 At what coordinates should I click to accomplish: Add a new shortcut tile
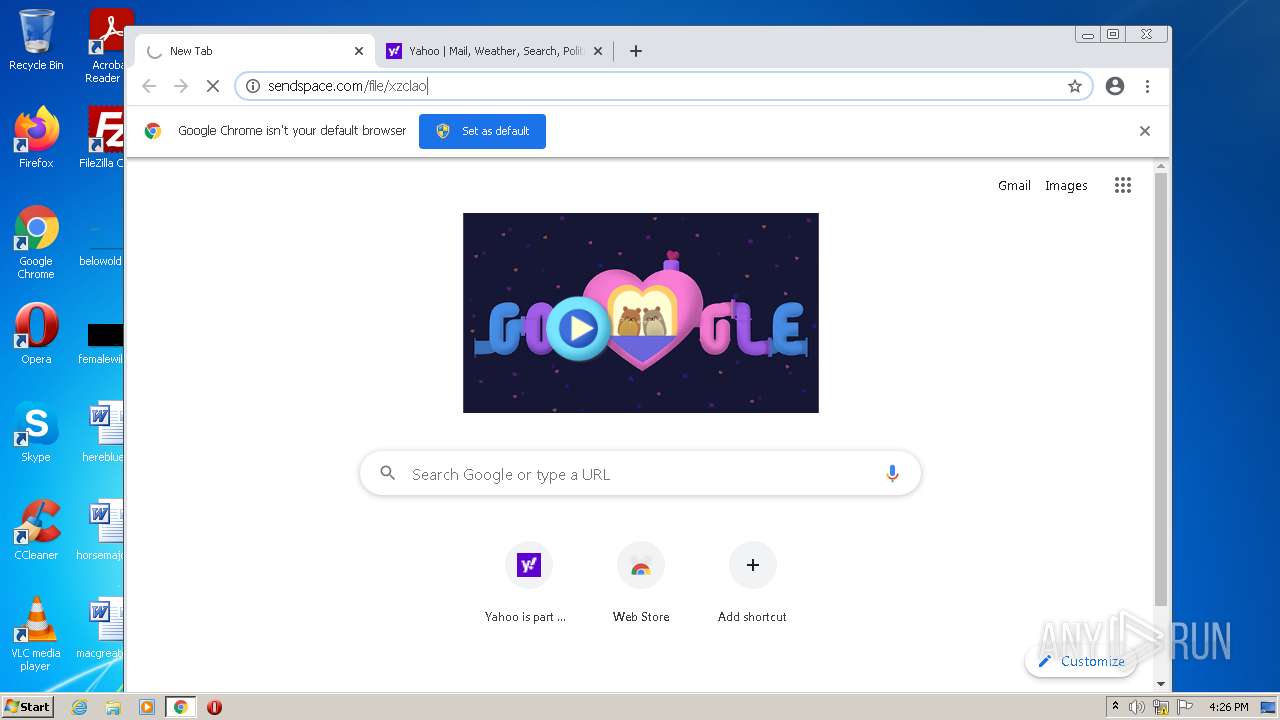pos(752,583)
